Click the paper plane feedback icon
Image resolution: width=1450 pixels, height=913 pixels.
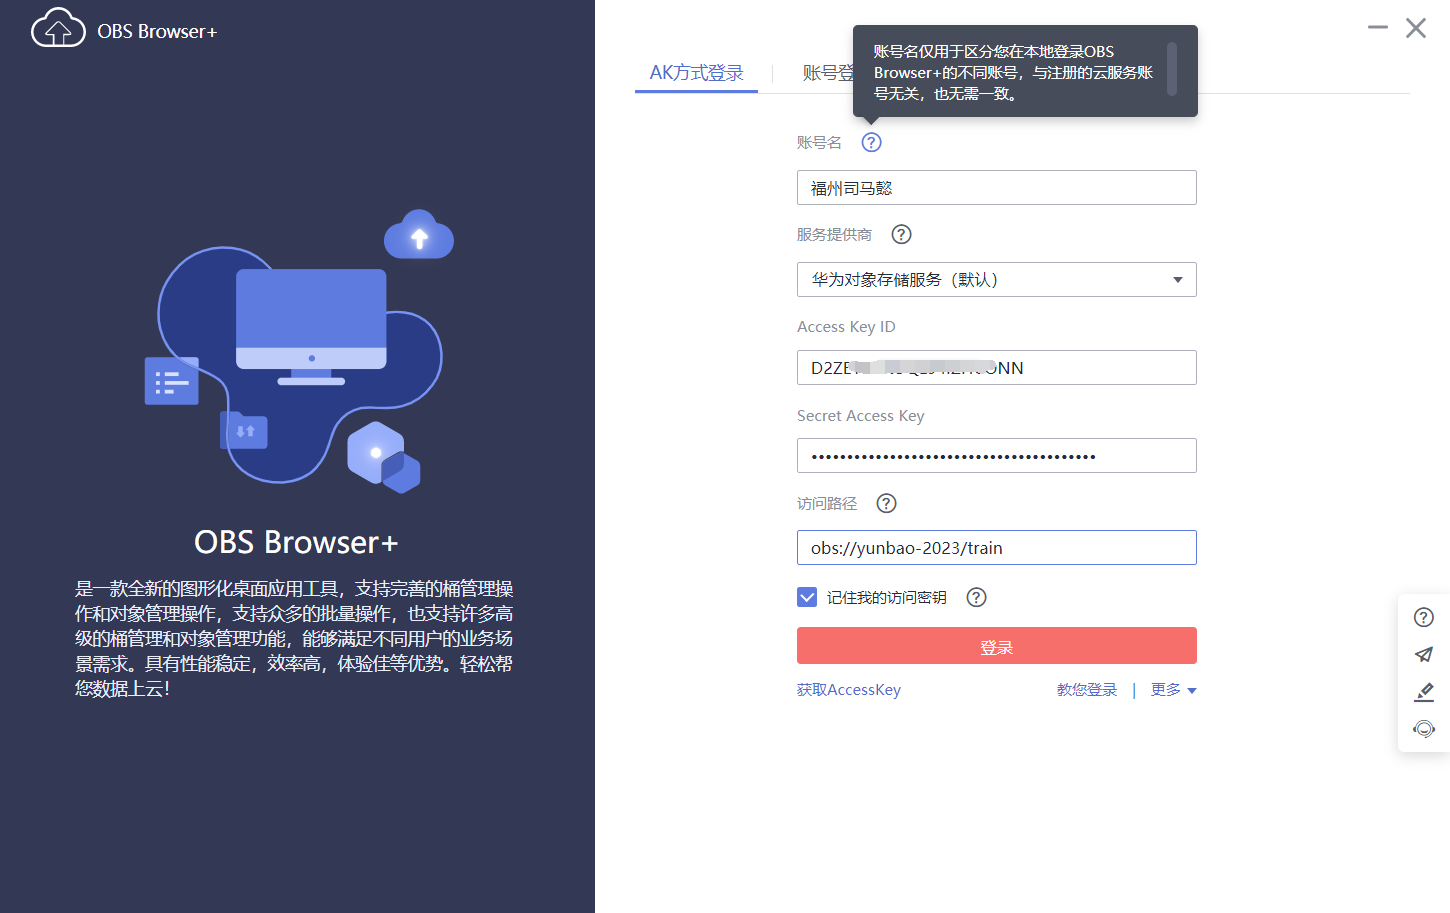1423,655
